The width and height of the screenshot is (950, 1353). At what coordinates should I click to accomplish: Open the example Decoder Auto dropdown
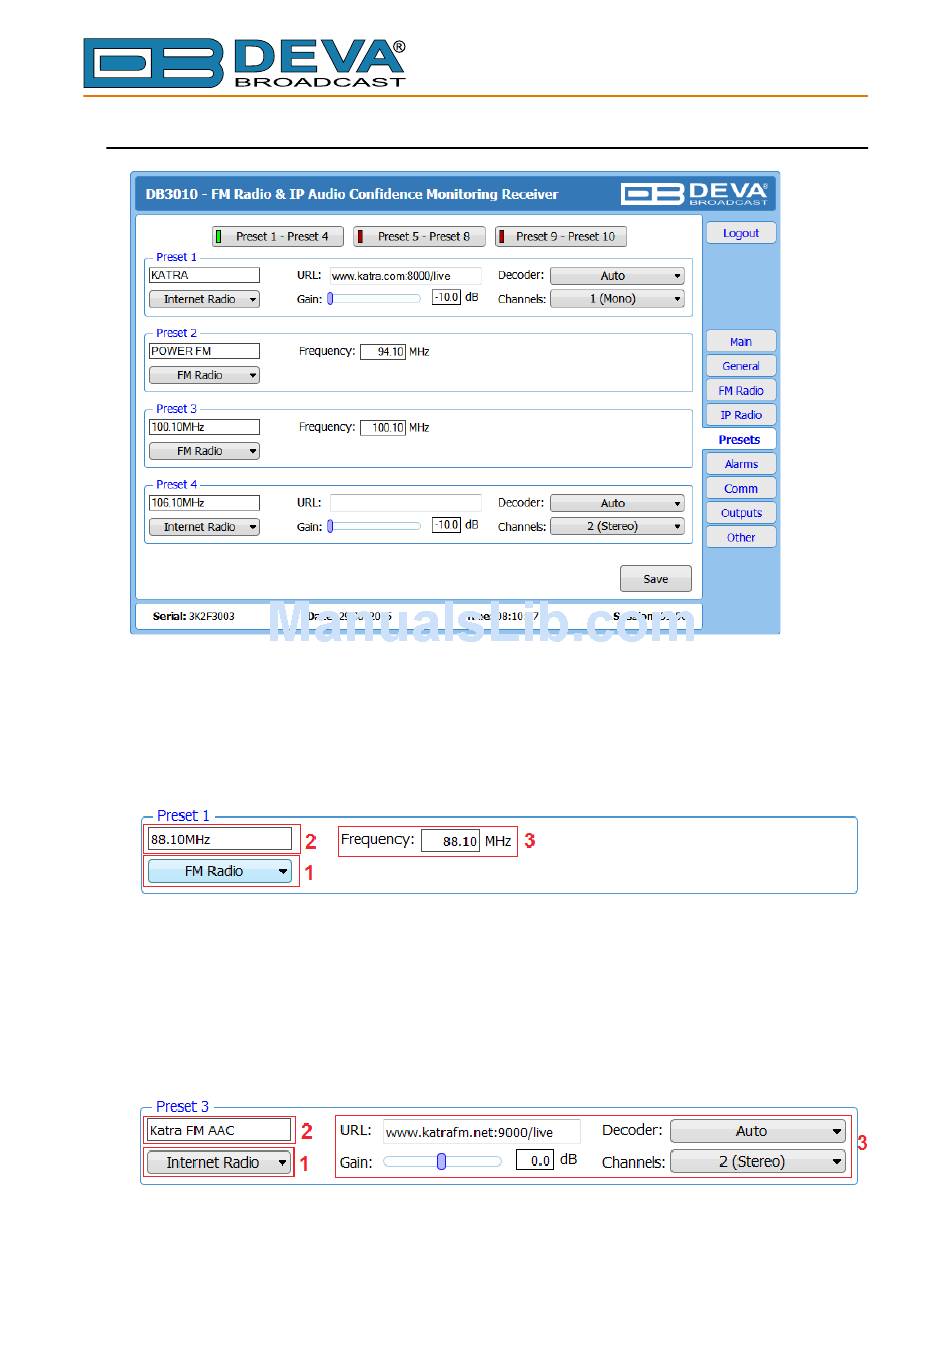(x=758, y=1131)
